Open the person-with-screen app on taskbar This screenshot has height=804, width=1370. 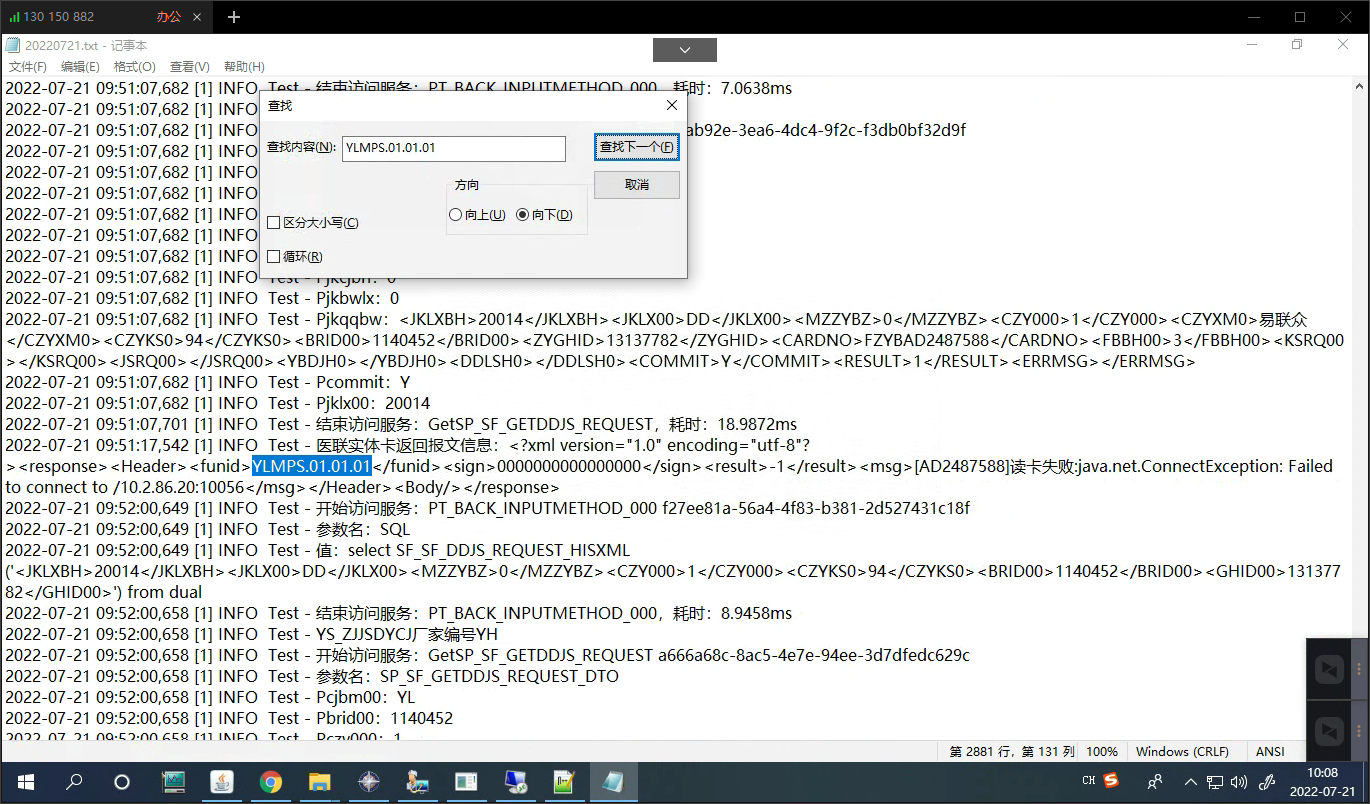point(417,781)
